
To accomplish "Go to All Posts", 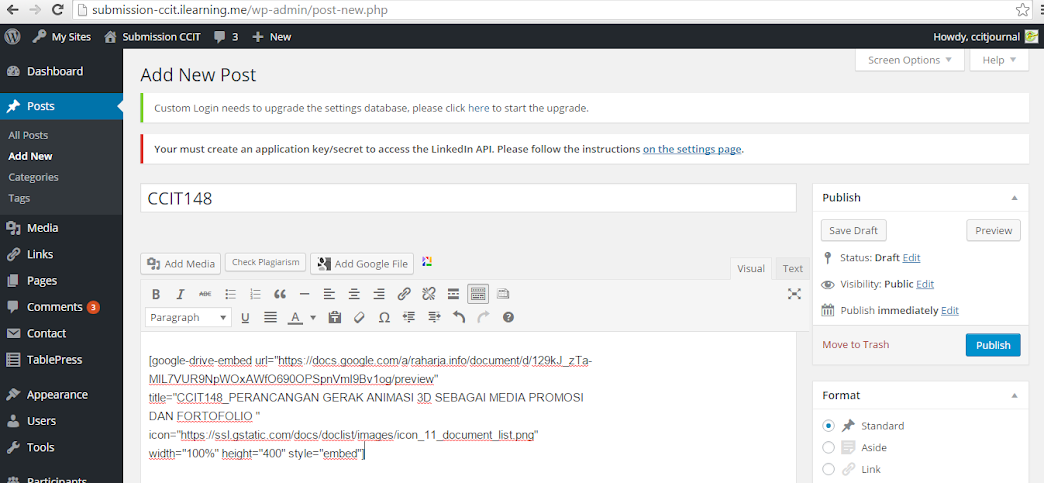I will (28, 135).
